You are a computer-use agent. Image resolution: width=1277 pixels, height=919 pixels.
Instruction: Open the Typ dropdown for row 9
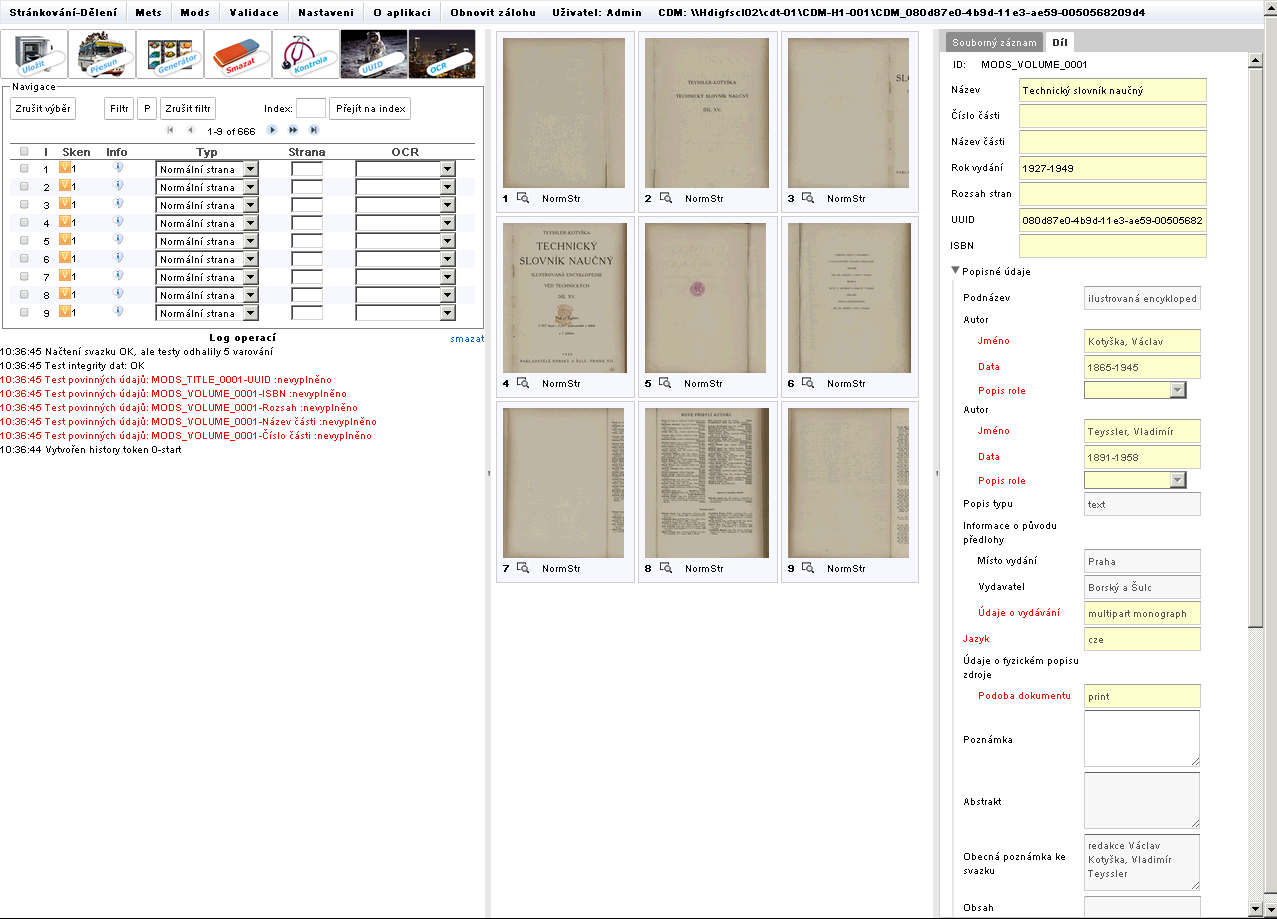pos(207,313)
